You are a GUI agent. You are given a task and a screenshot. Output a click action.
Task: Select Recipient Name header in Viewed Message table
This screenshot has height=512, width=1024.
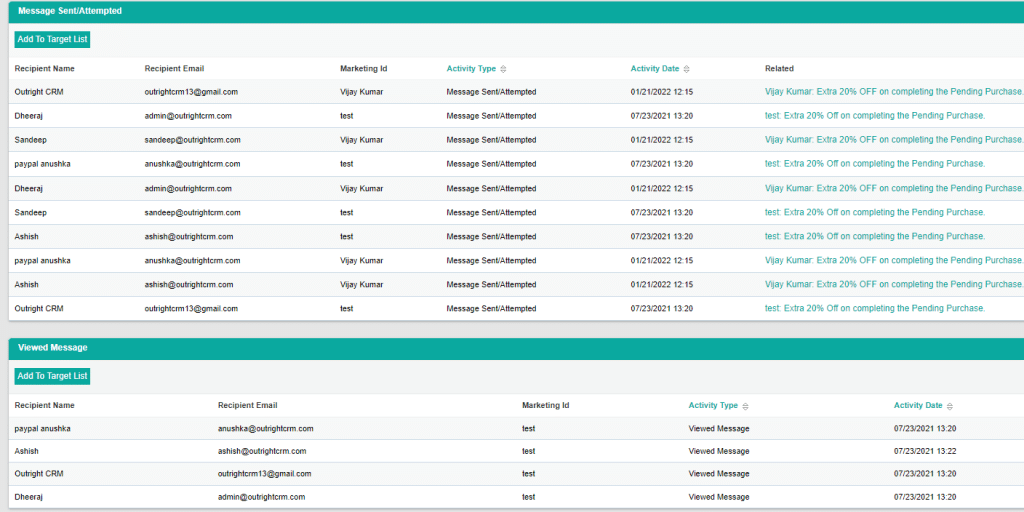pyautogui.click(x=44, y=406)
